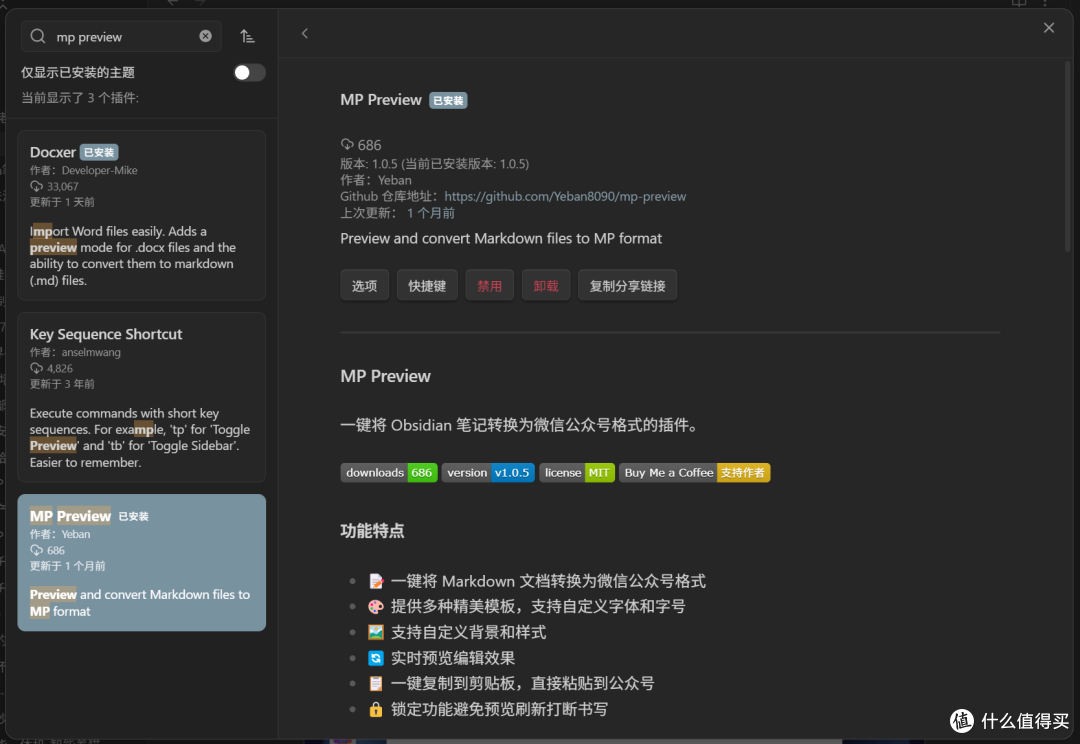Focus the plugin search input field

click(x=121, y=37)
